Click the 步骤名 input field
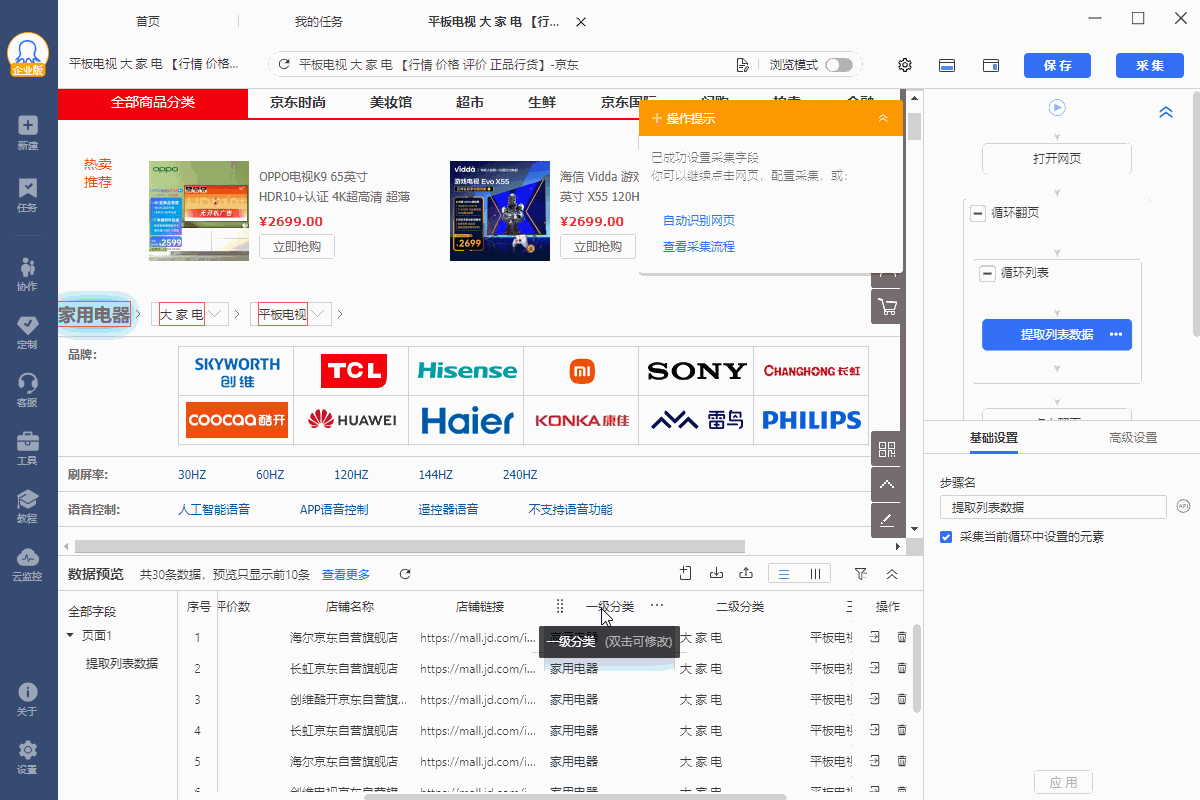Viewport: 1200px width, 800px height. coord(1053,507)
